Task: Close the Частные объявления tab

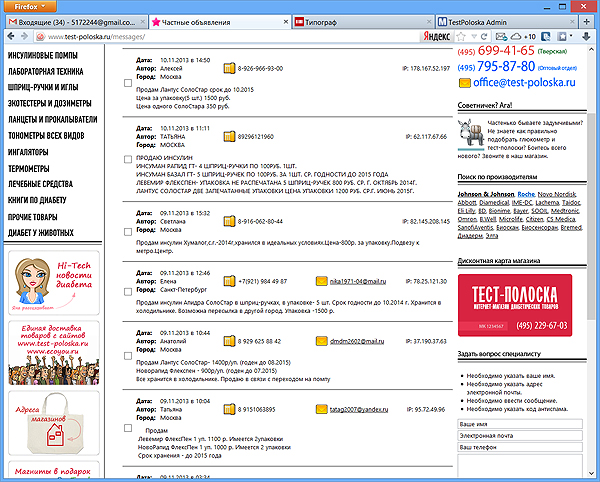Action: pos(286,22)
